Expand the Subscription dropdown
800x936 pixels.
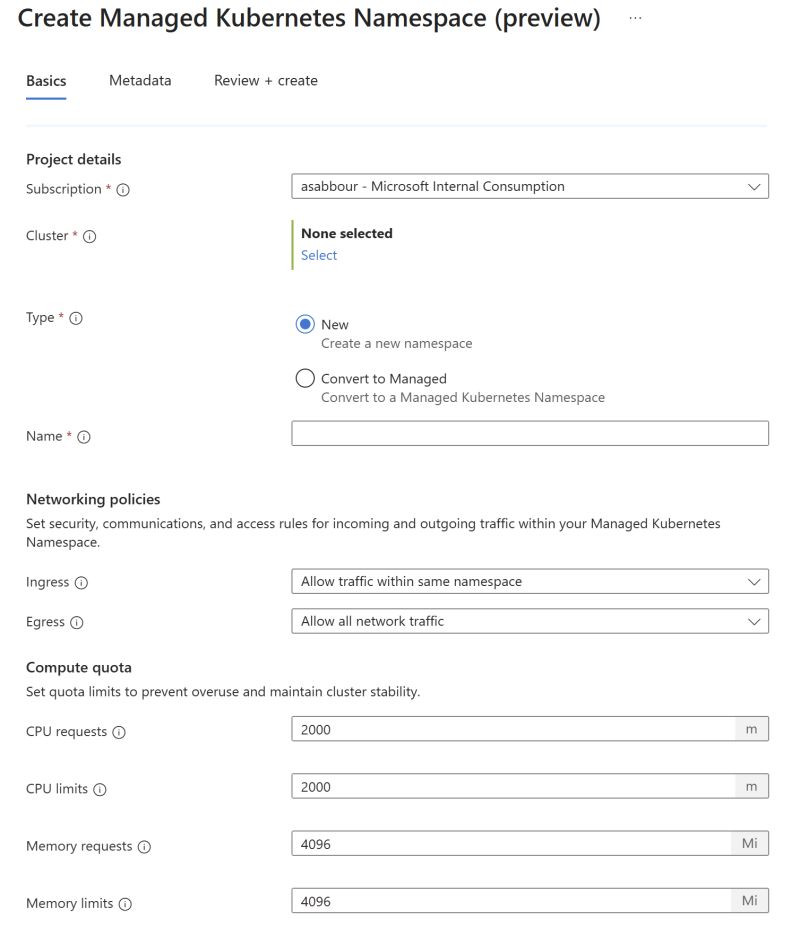529,187
